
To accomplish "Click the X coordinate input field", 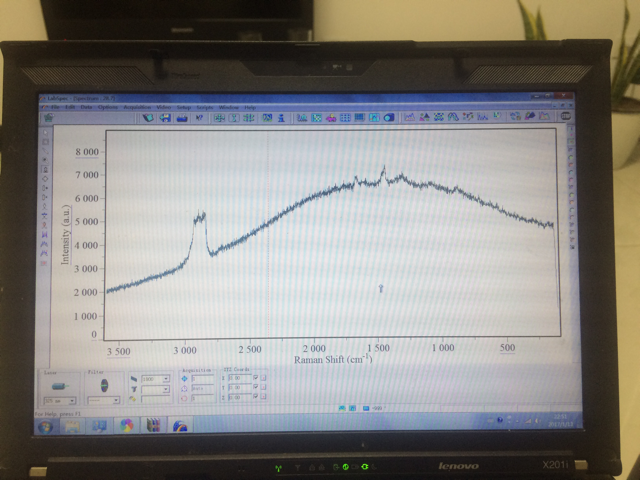I will point(239,378).
